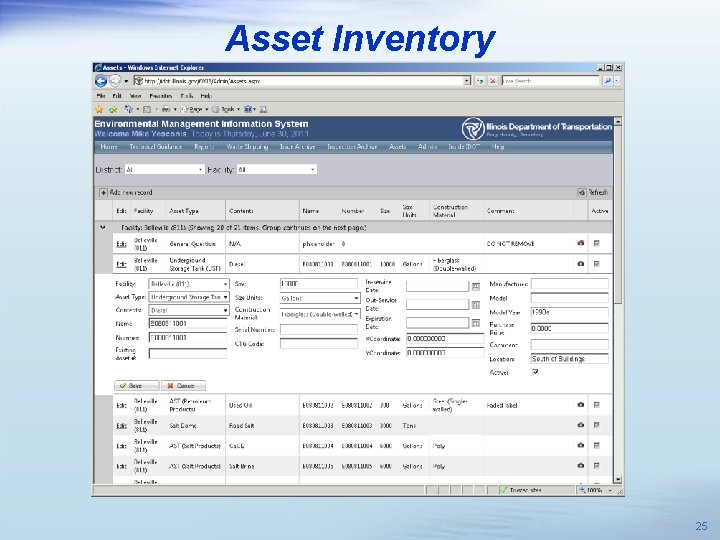Click camera icon in Salt Brine row
Viewport: 720px width, 540px height.
tap(581, 465)
